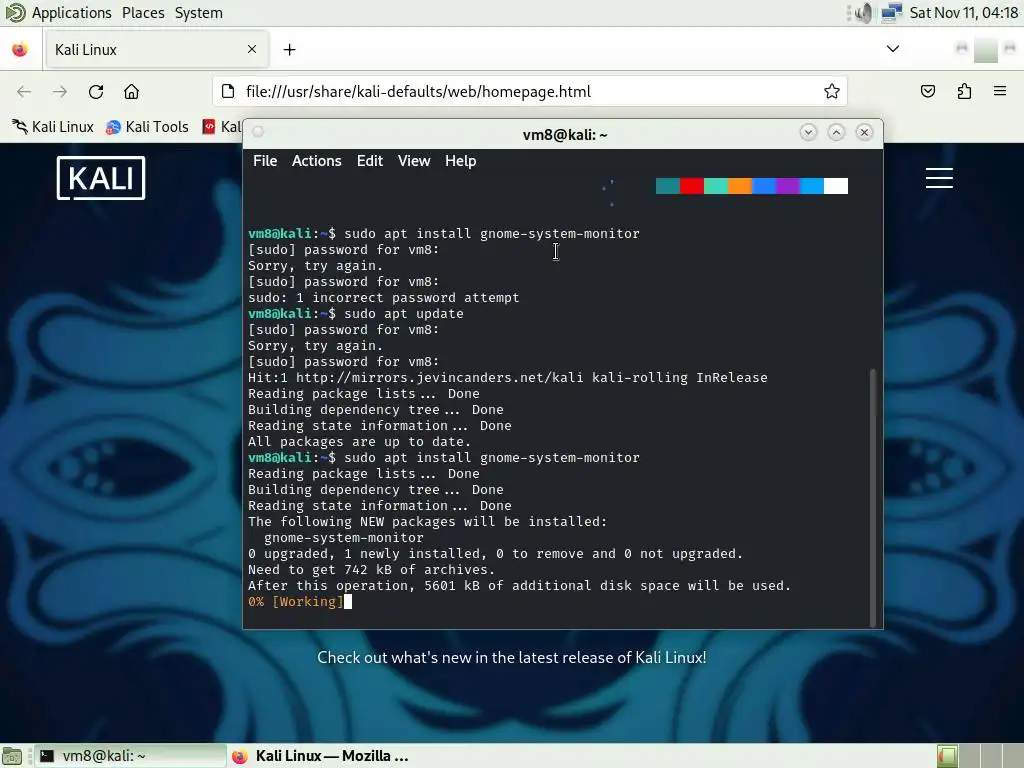The height and width of the screenshot is (768, 1024).
Task: Open the homepage hamburger navigation menu
Action: (x=939, y=178)
